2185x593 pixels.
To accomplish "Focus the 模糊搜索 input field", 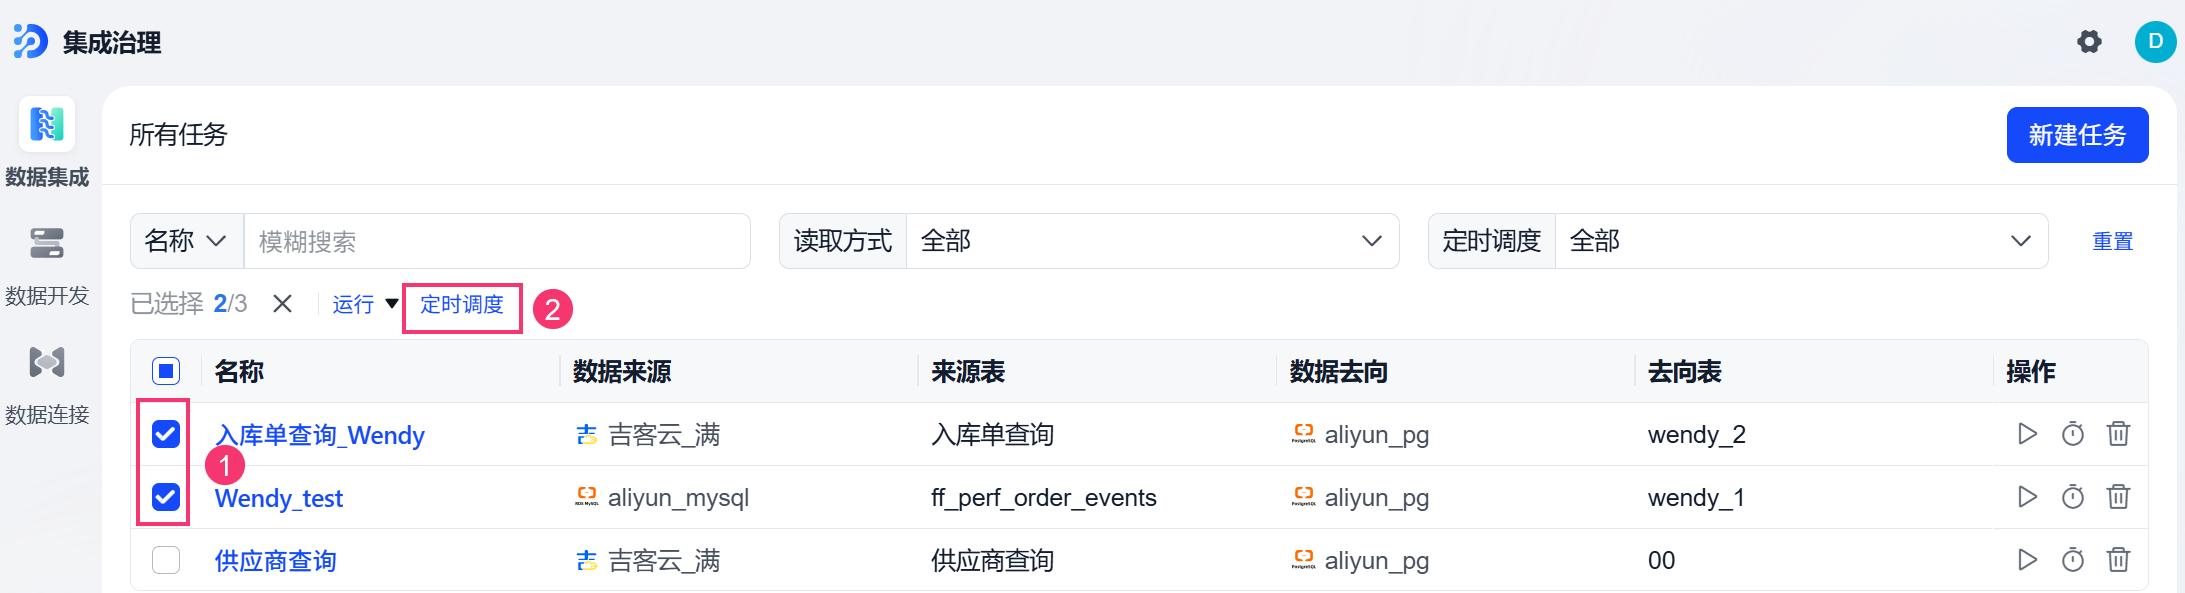I will click(x=497, y=241).
